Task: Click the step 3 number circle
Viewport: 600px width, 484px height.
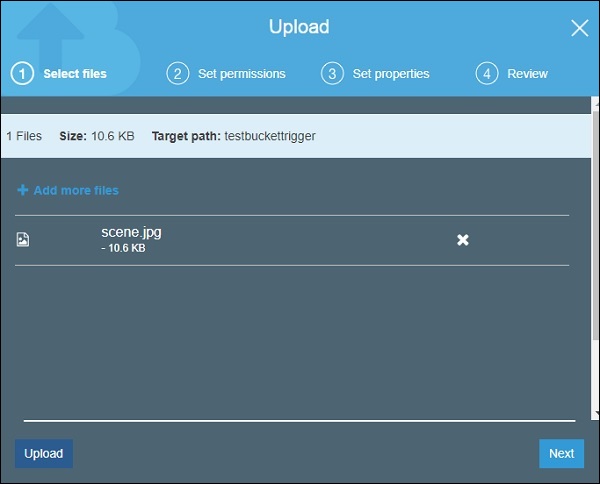Action: click(x=332, y=73)
